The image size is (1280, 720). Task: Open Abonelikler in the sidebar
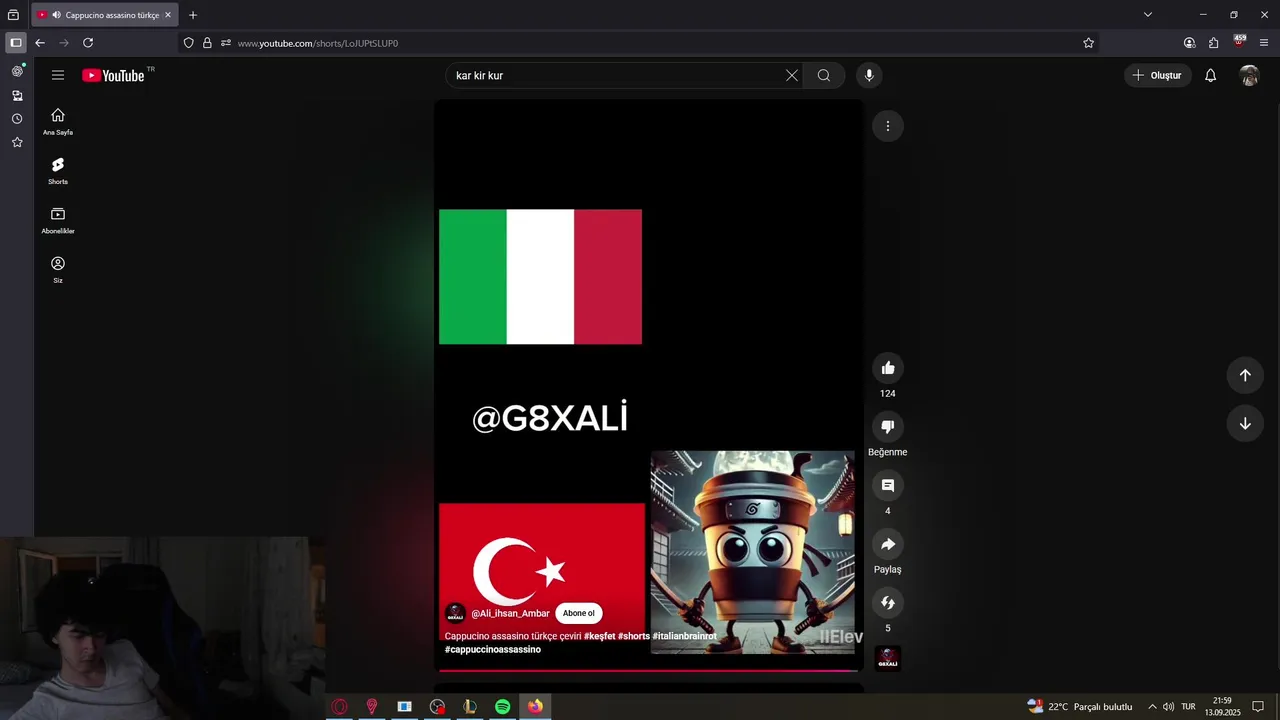coord(58,220)
